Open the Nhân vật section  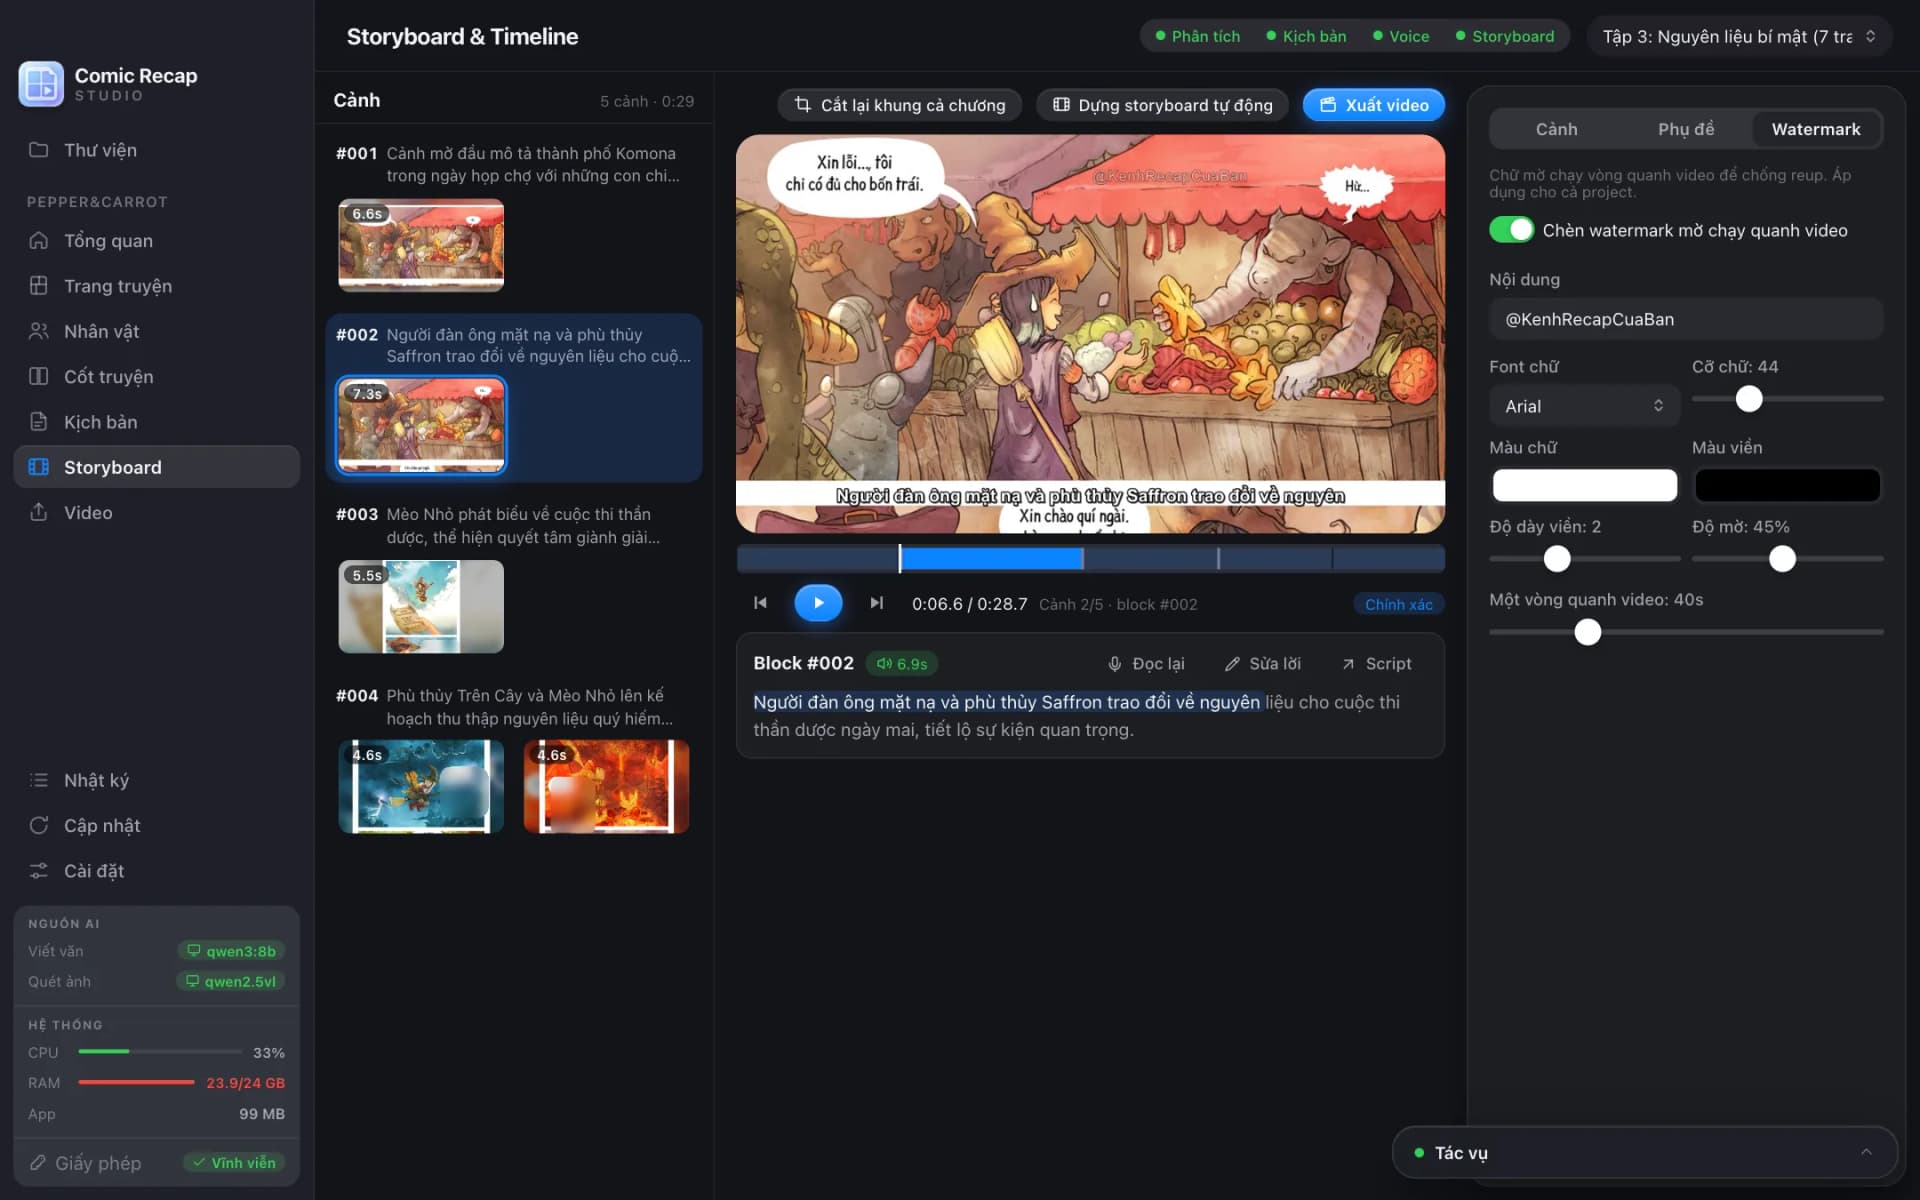click(157, 331)
